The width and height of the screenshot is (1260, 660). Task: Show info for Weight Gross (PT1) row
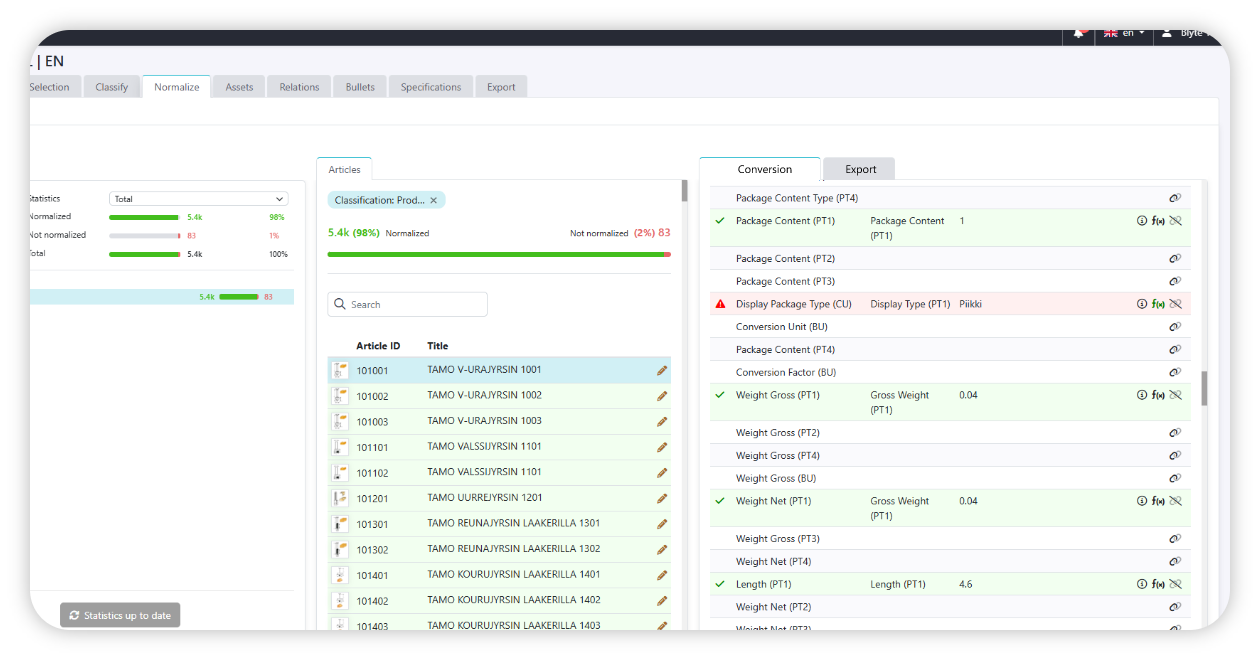tap(1142, 395)
